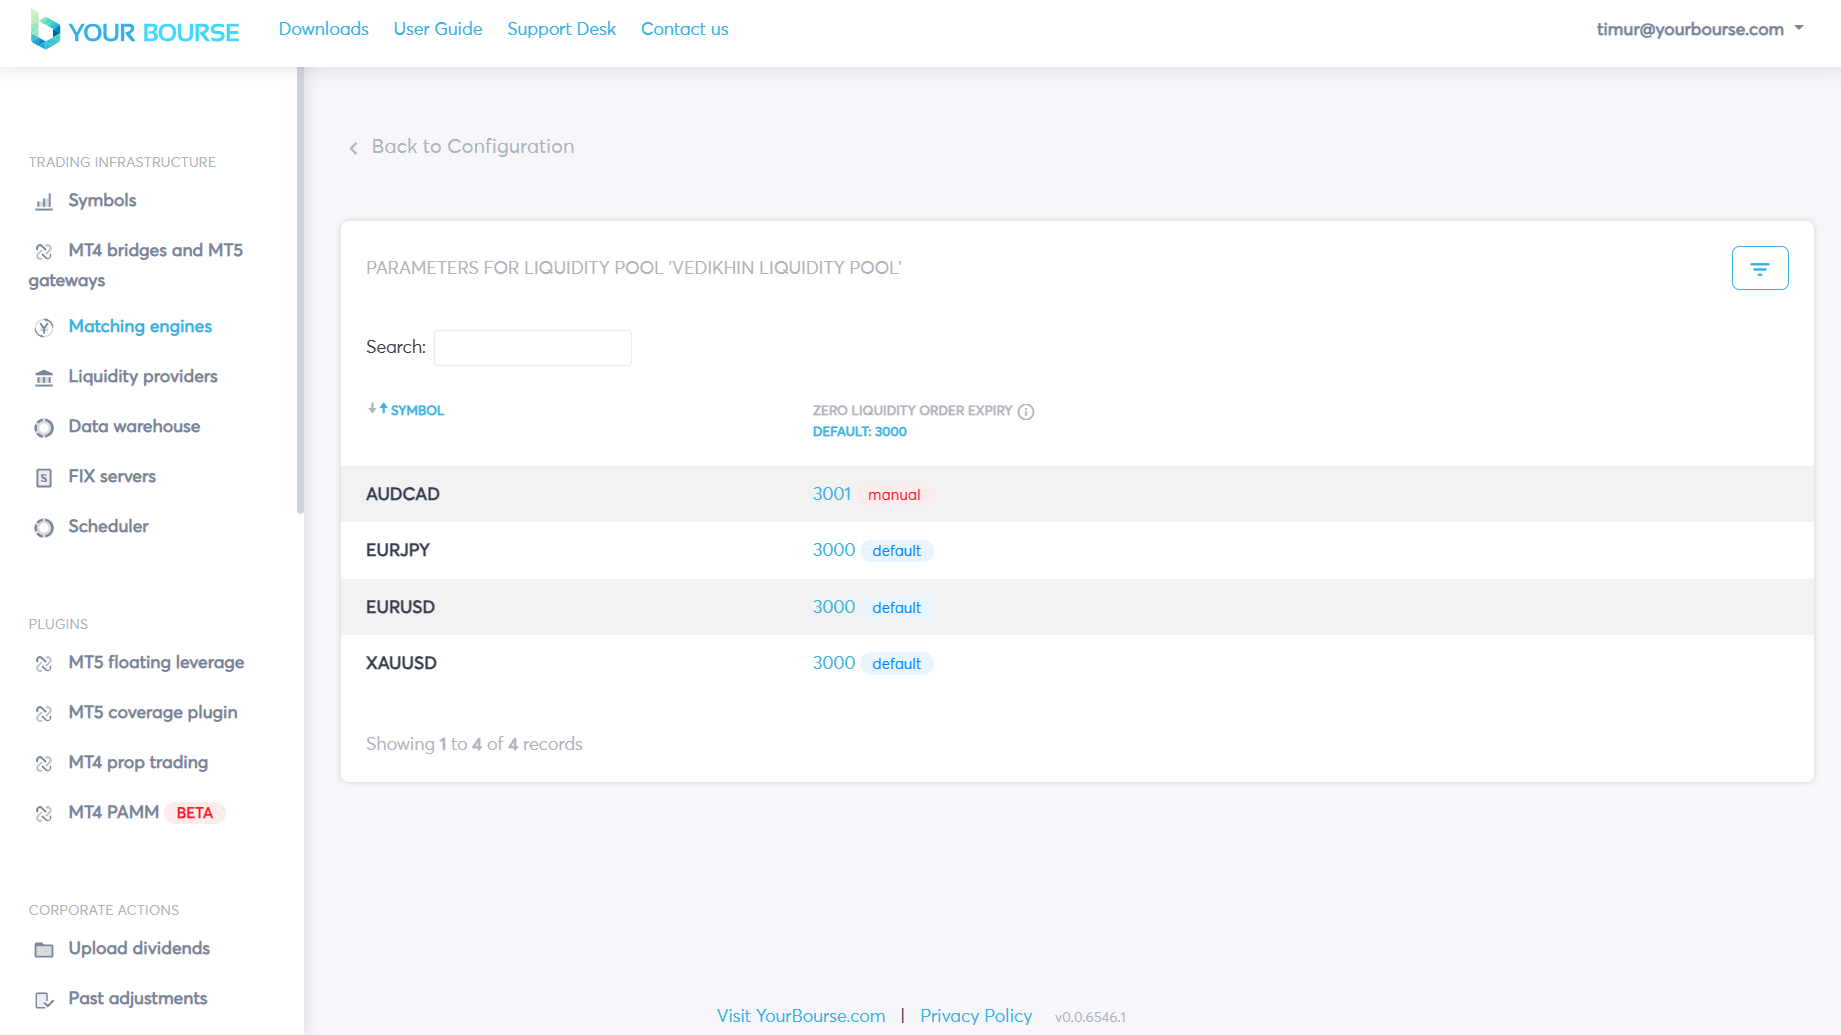Click the Search input field
The image size is (1841, 1035).
pyautogui.click(x=532, y=348)
